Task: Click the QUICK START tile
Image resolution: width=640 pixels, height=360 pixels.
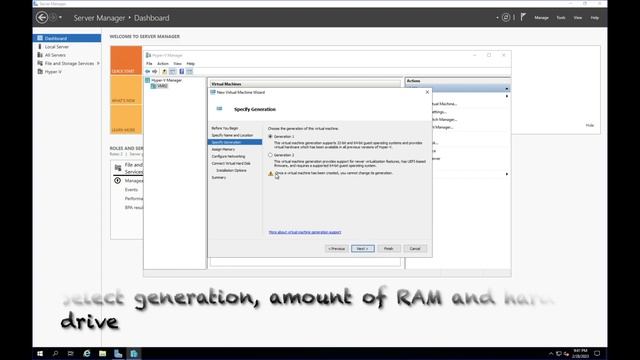Action: (x=126, y=60)
